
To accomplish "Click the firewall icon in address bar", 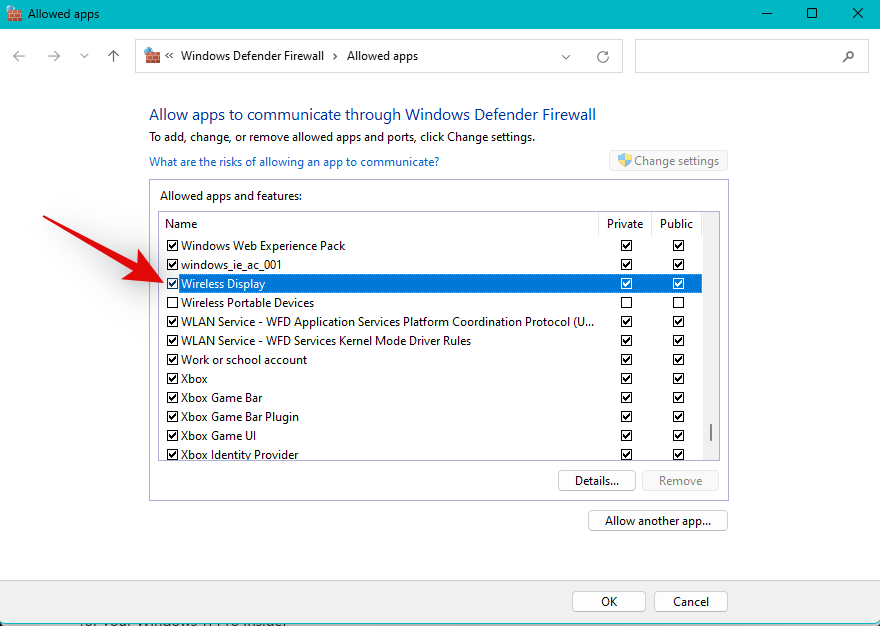I will [152, 56].
